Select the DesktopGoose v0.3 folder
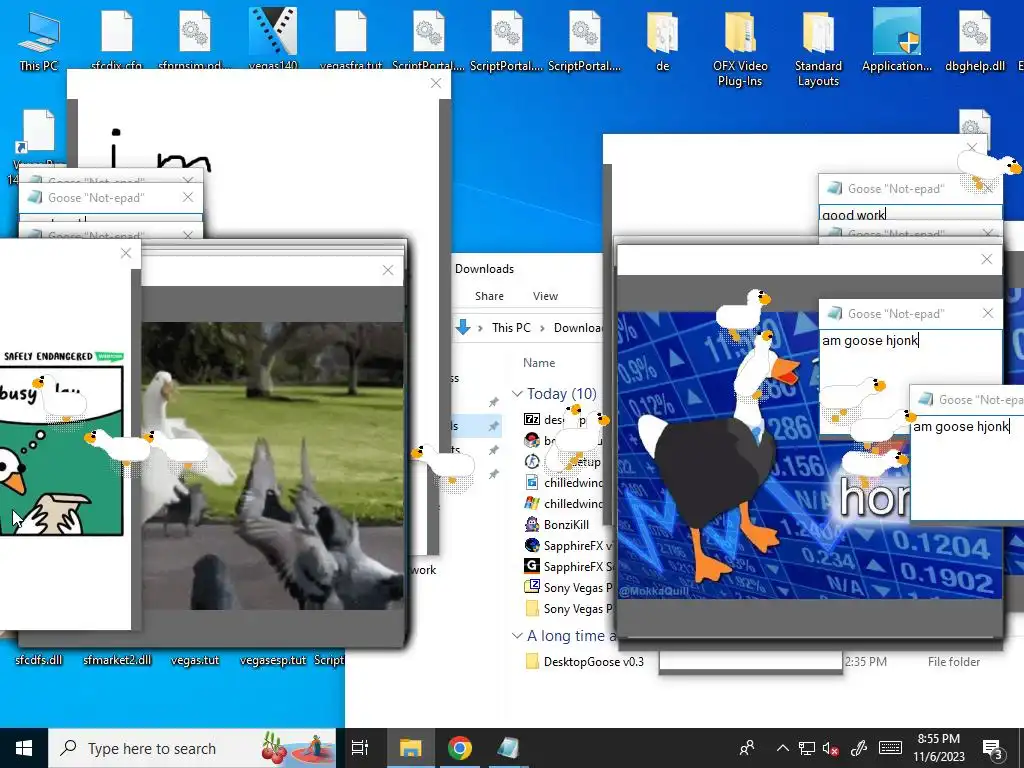This screenshot has width=1024, height=768. [x=584, y=662]
